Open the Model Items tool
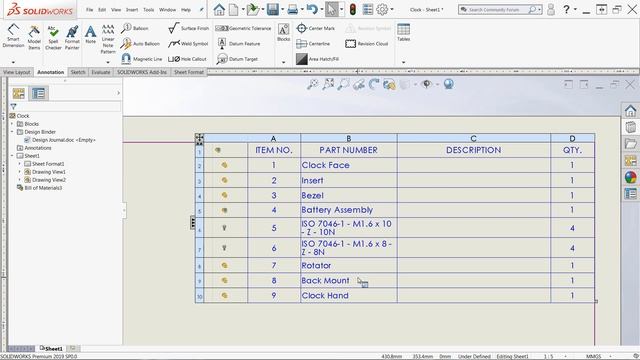This screenshot has height=360, width=640. pyautogui.click(x=34, y=37)
